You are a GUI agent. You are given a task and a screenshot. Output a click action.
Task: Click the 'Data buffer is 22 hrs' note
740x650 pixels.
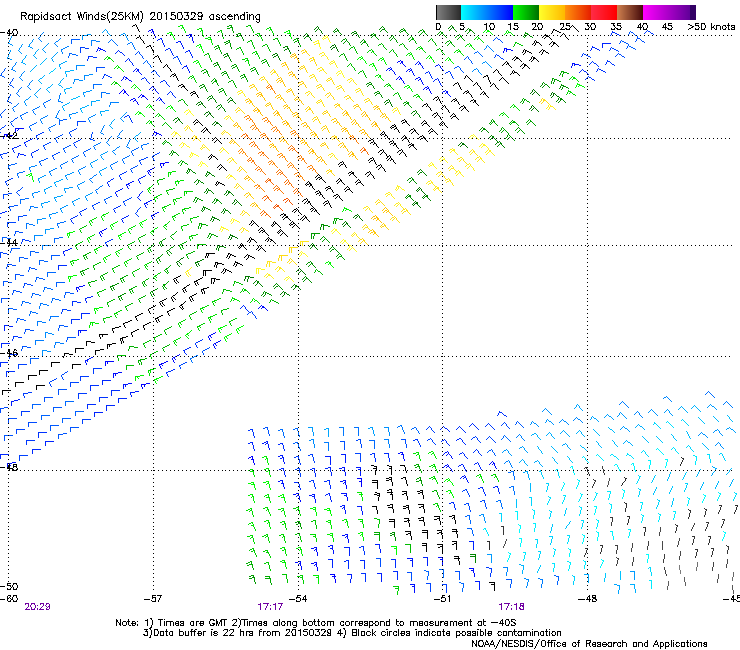(212, 633)
